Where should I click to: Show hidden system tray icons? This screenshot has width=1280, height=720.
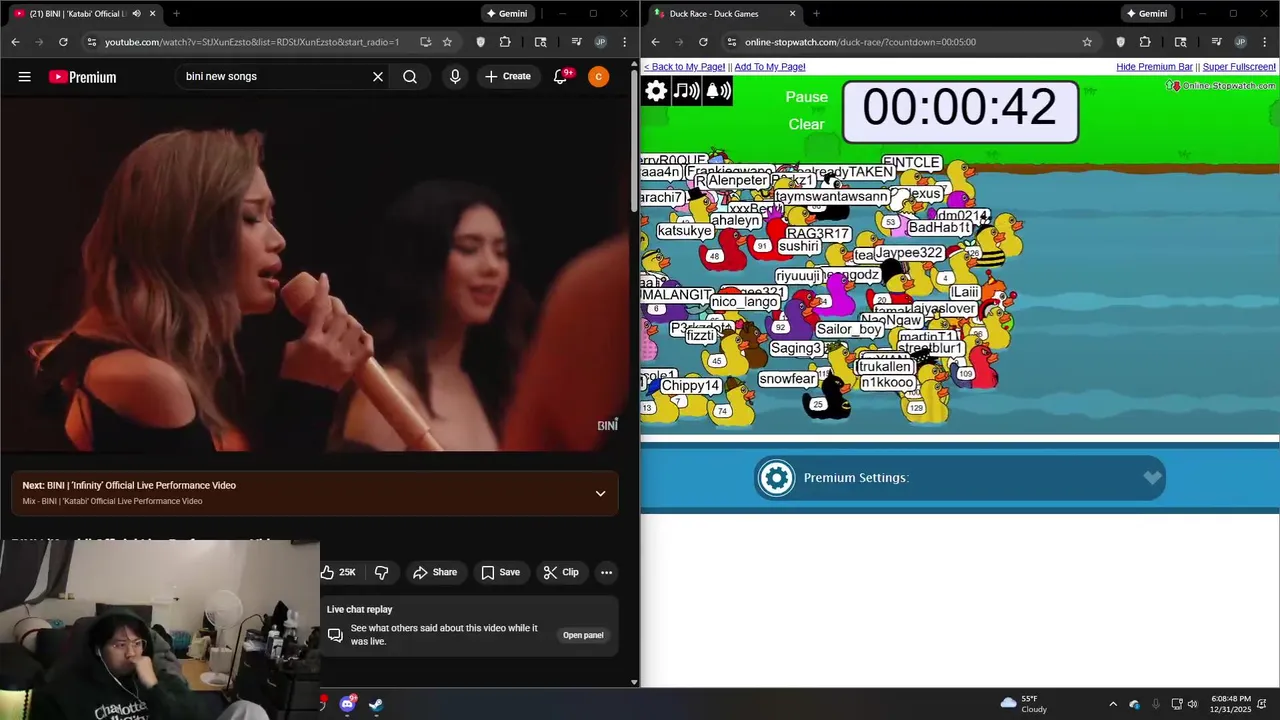pos(1113,704)
